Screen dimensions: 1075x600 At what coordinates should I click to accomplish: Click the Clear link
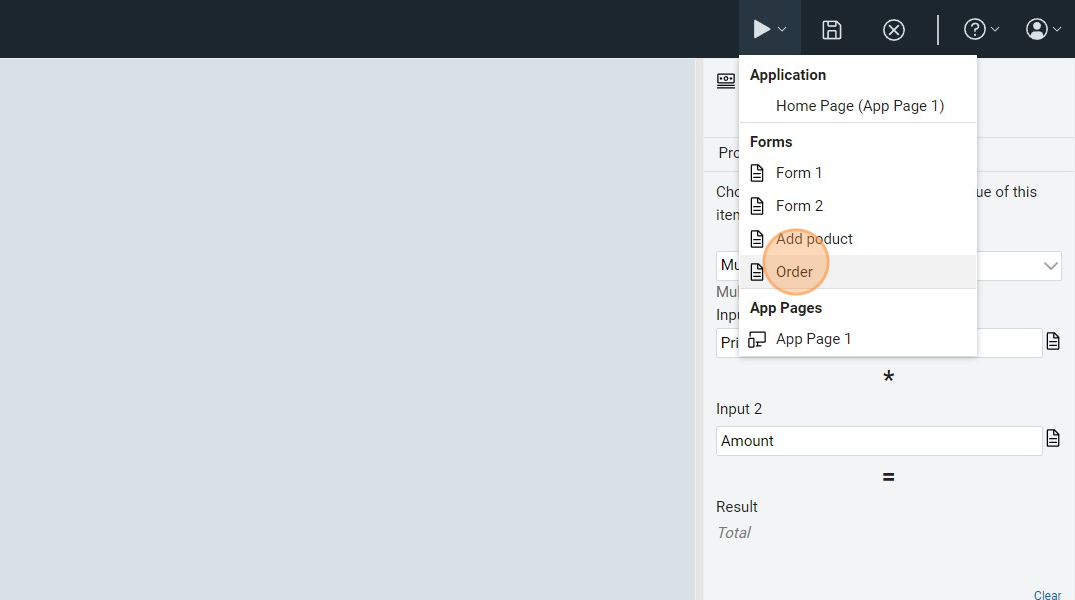(1047, 595)
